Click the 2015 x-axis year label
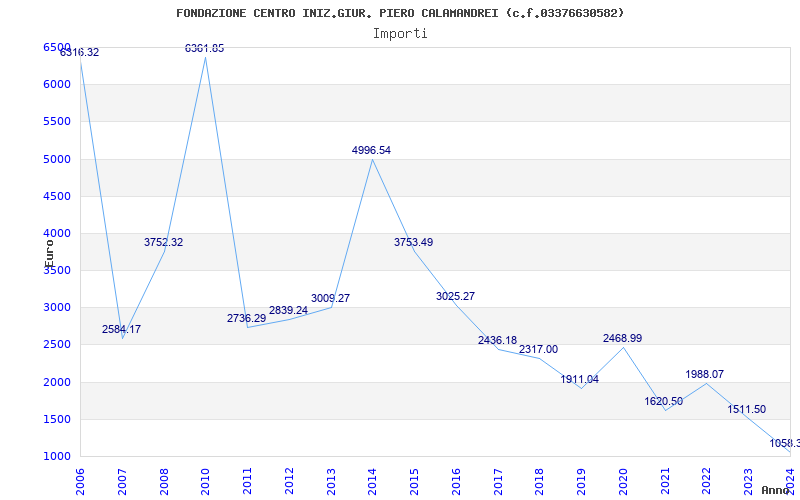This screenshot has height=500, width=800. (x=414, y=482)
